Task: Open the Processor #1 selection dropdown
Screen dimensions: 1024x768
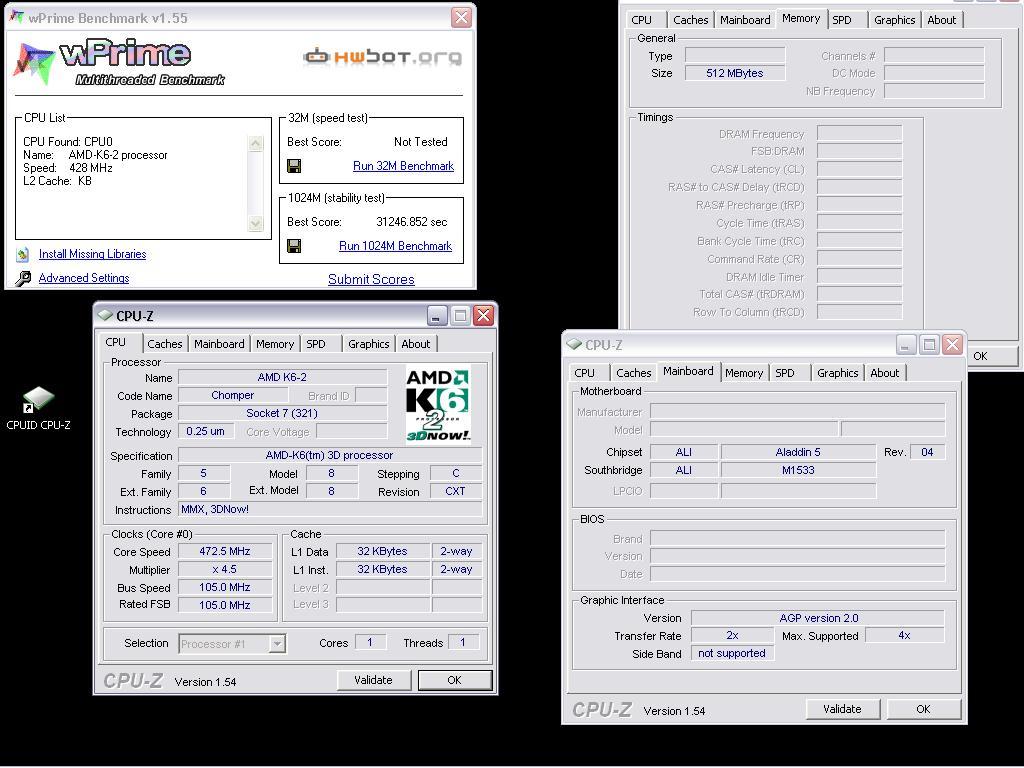Action: (277, 644)
